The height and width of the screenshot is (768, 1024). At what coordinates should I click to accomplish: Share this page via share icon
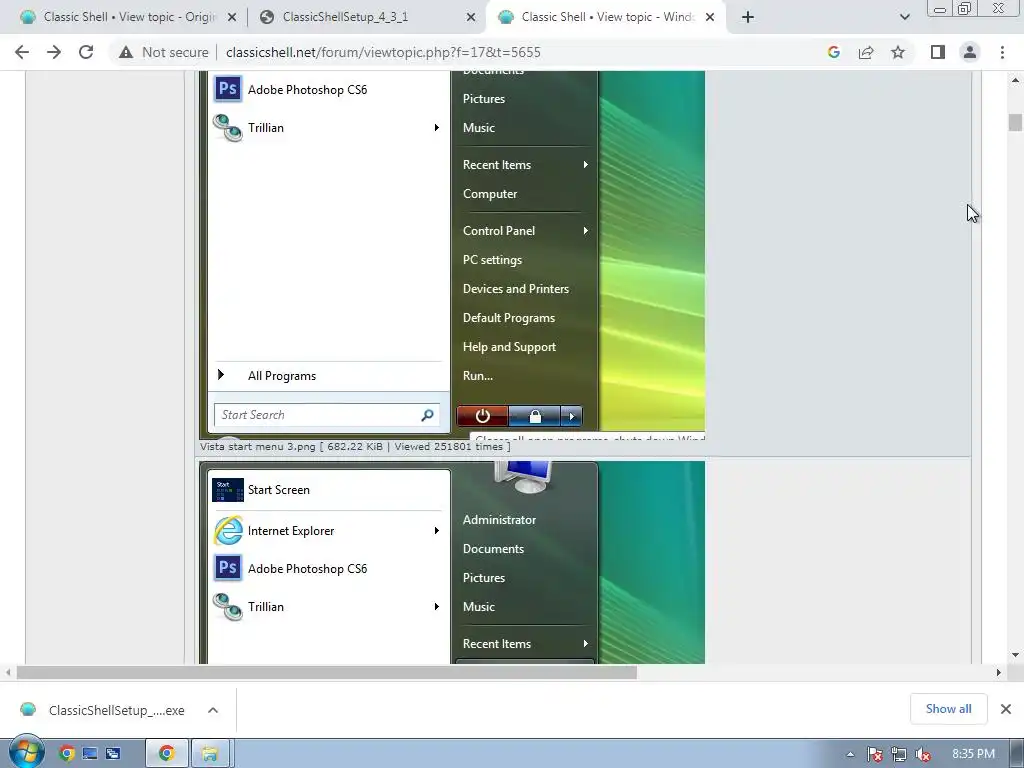(866, 52)
